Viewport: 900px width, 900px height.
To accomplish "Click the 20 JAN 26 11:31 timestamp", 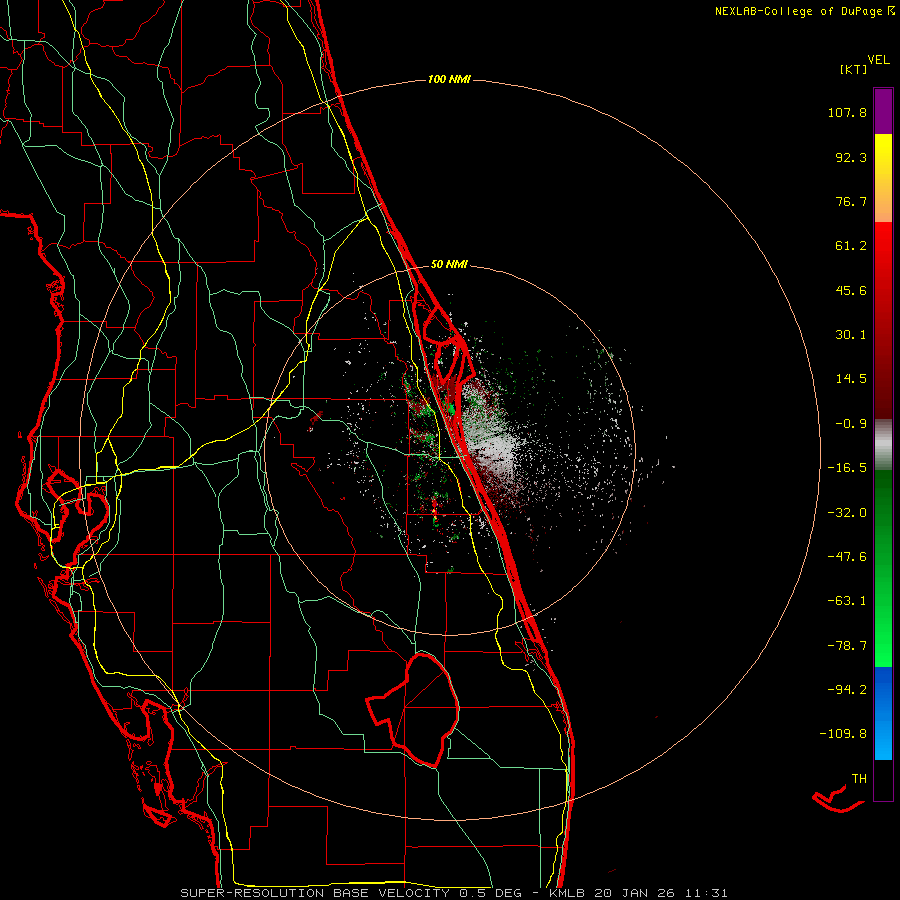I will coord(661,893).
